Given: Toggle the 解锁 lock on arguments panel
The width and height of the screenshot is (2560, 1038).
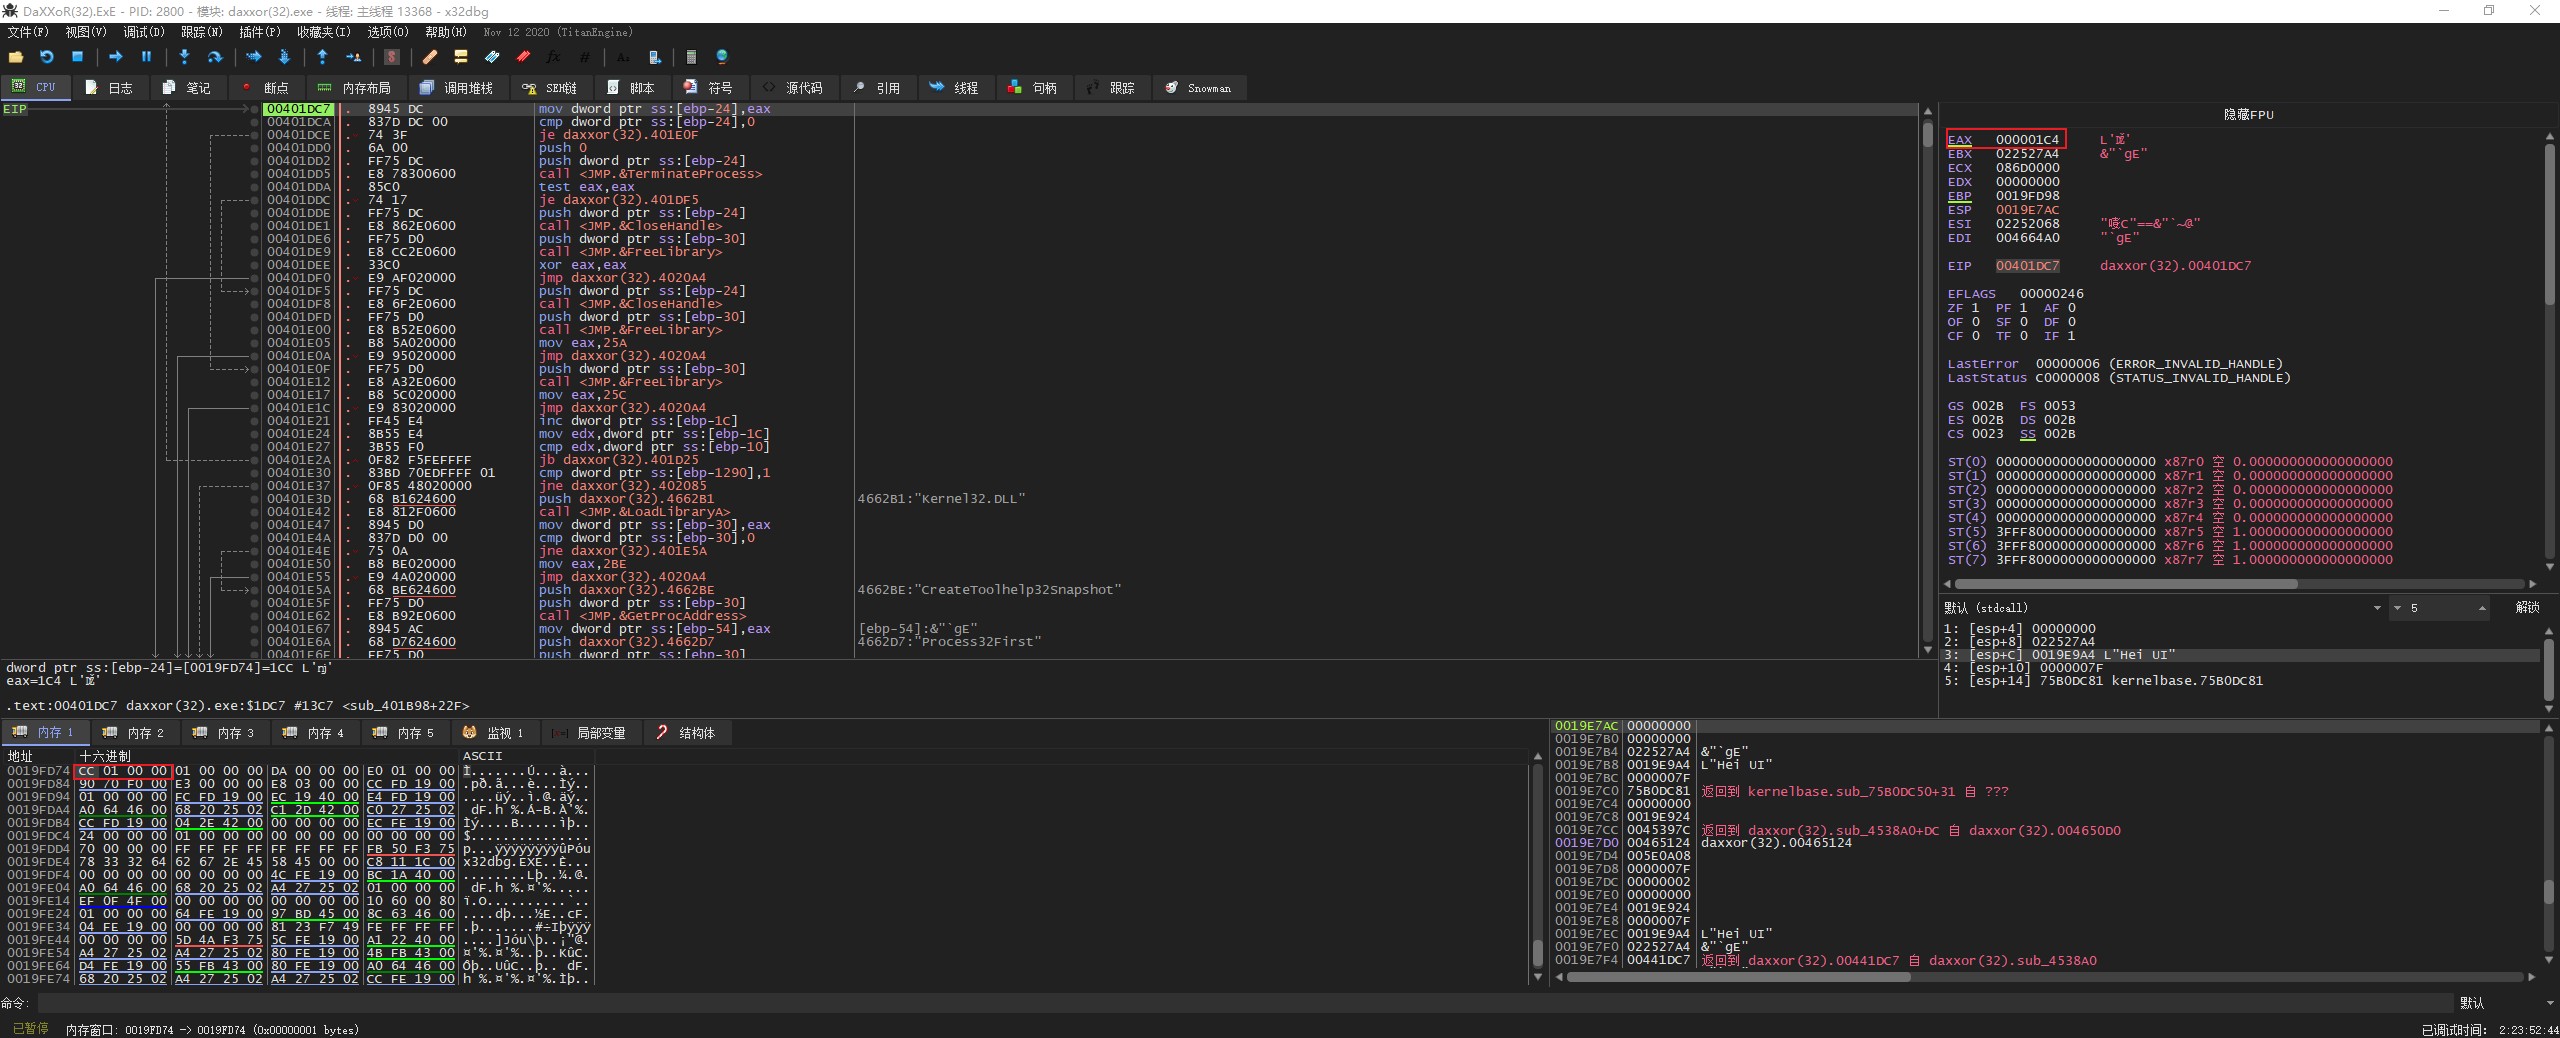Looking at the screenshot, I should [x=2527, y=608].
